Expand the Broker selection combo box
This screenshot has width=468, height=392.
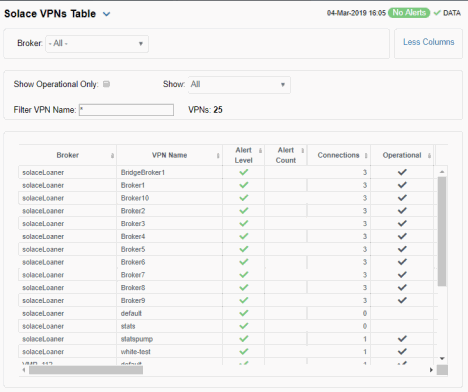point(97,44)
